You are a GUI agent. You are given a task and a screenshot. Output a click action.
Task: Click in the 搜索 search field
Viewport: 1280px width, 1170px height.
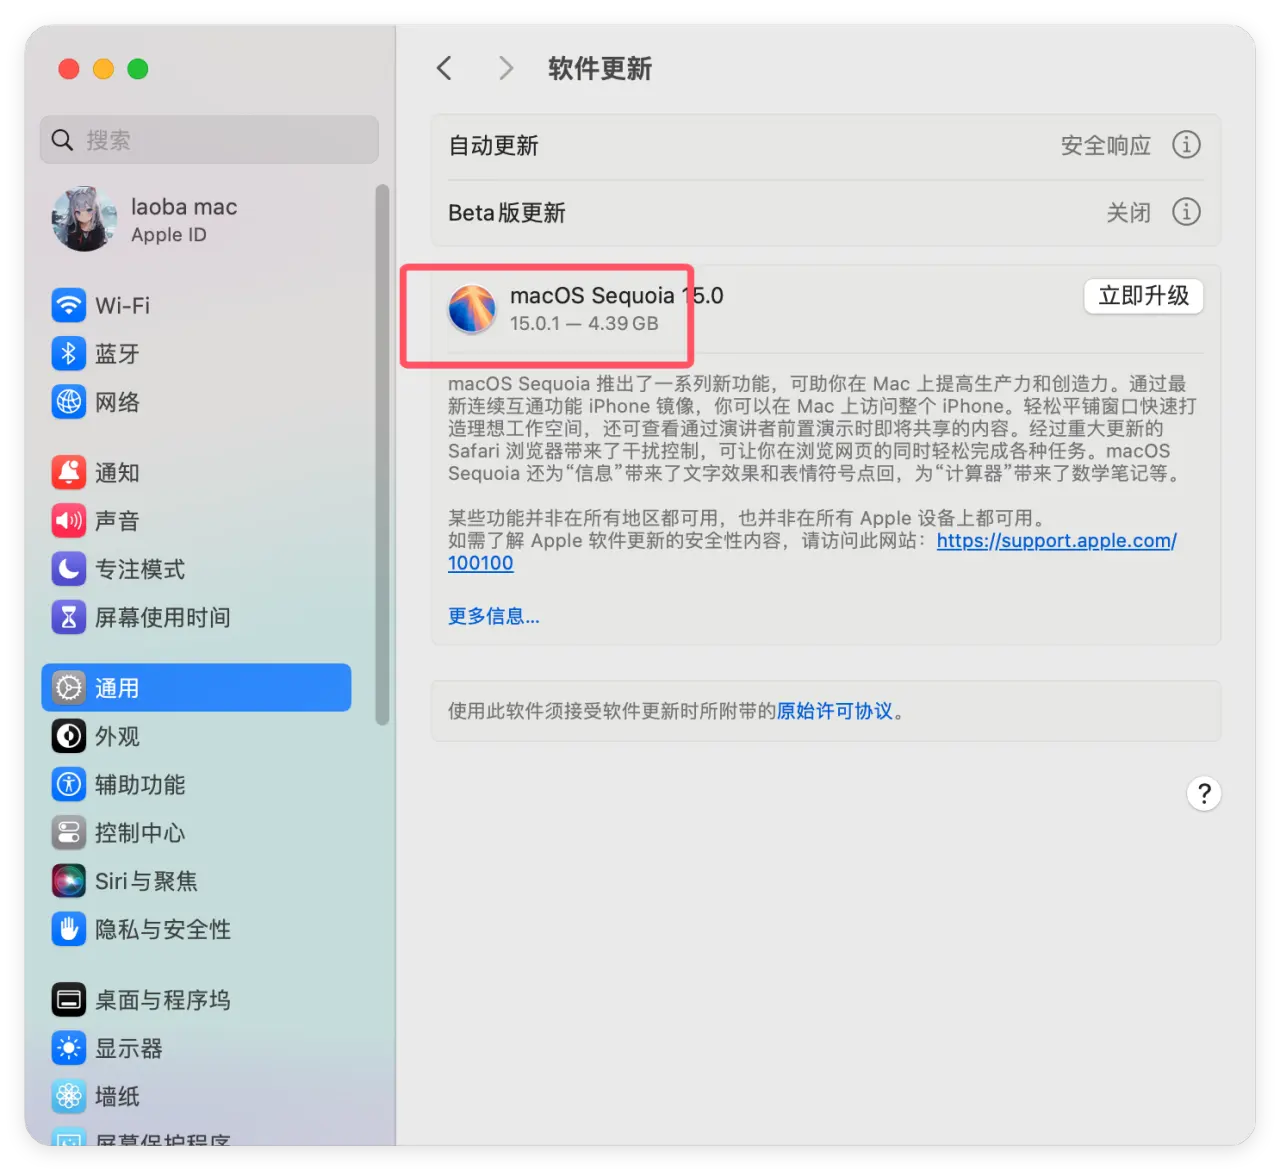[209, 140]
